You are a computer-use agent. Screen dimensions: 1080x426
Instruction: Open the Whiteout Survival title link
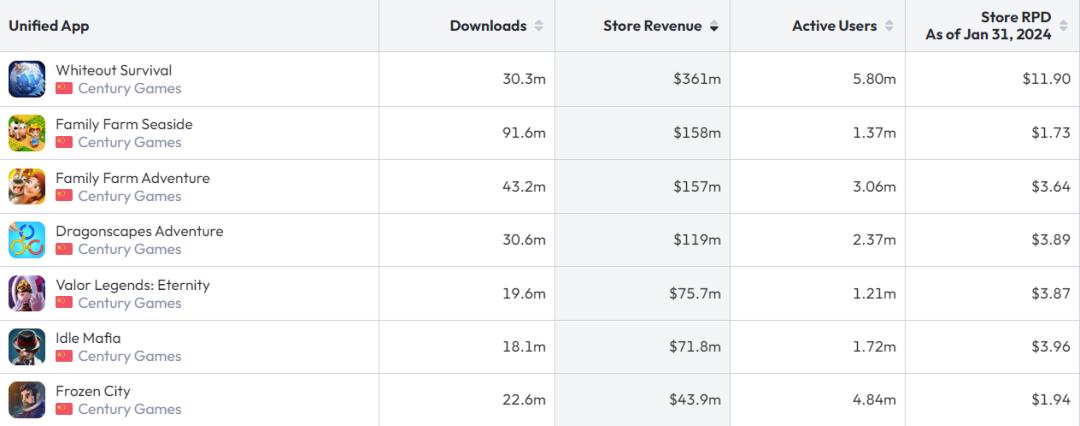(113, 70)
